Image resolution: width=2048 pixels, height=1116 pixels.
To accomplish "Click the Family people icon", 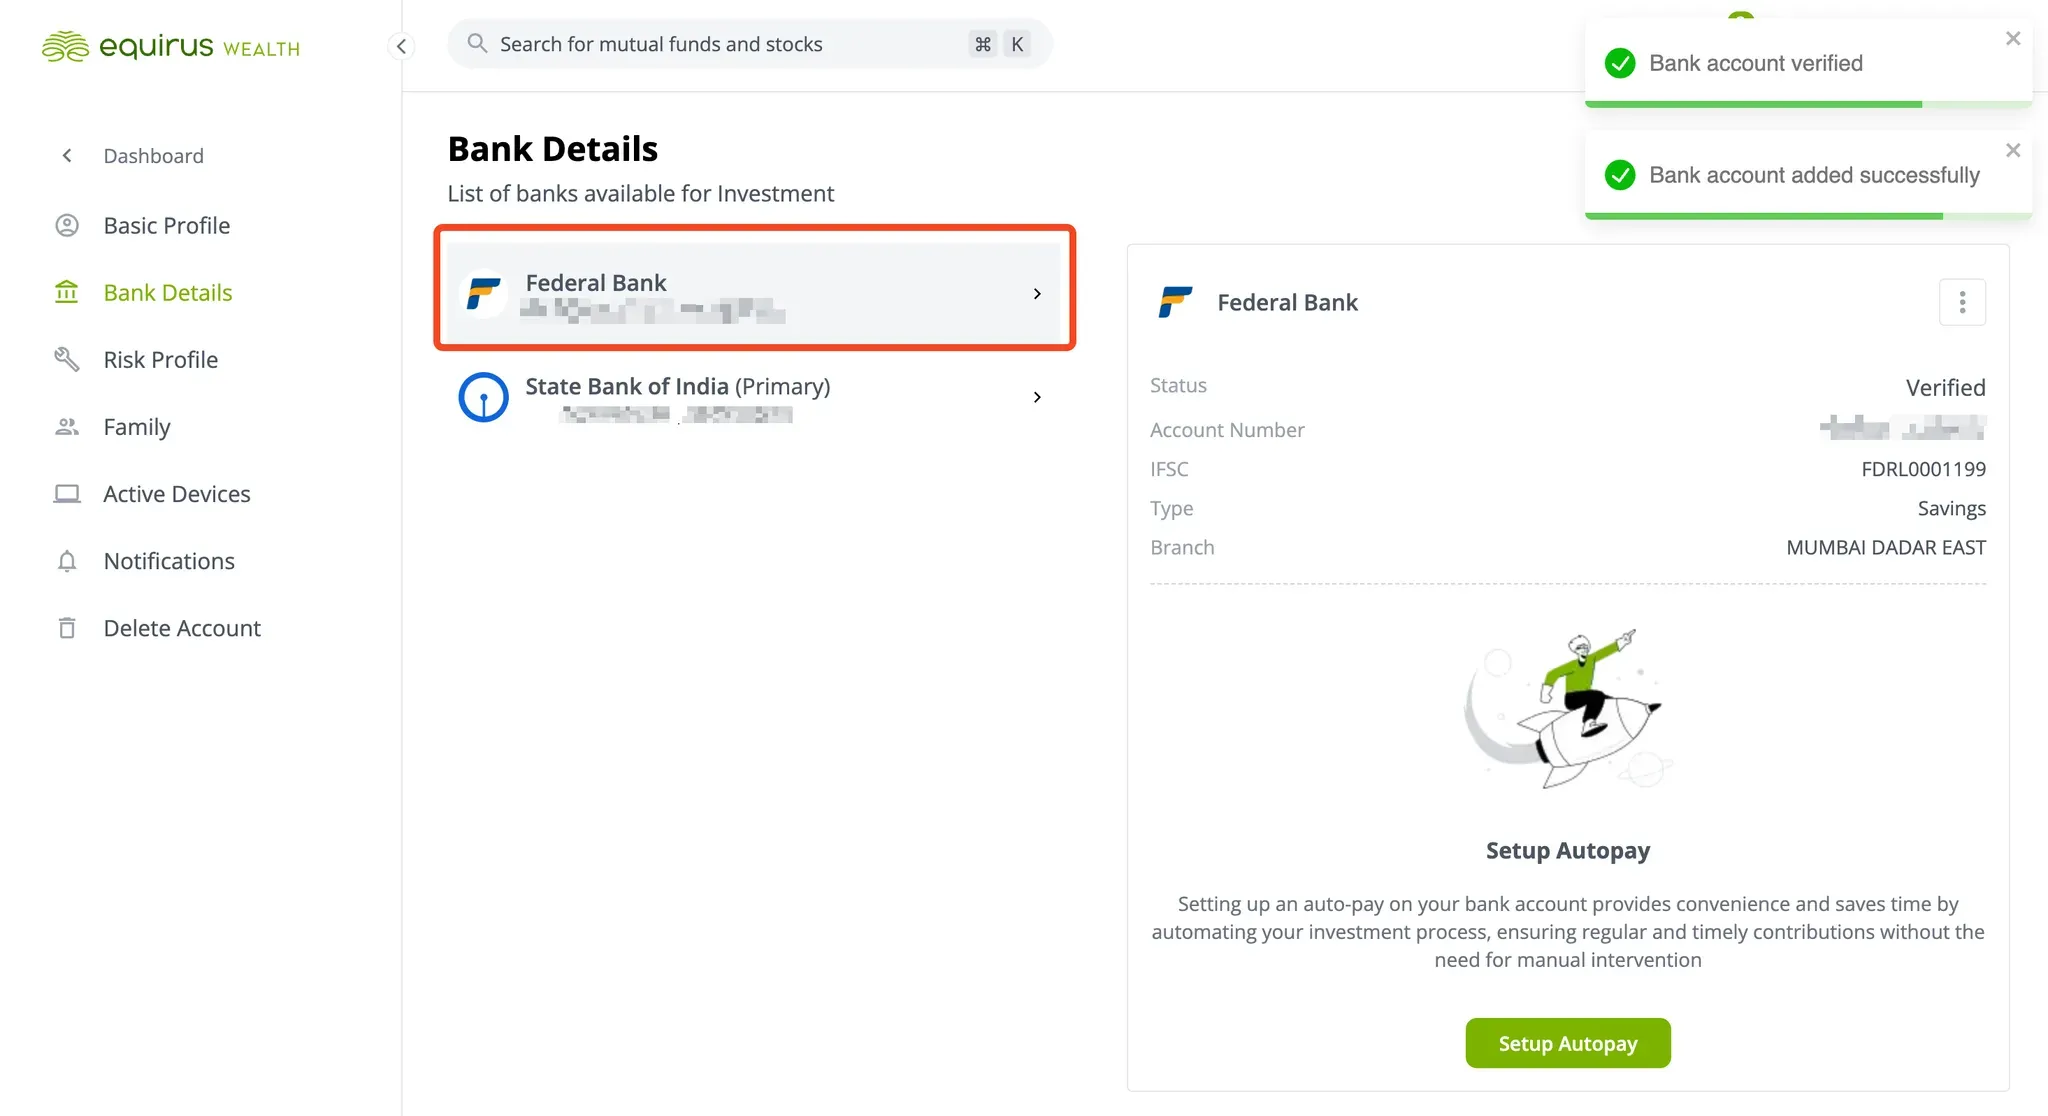I will click(67, 427).
